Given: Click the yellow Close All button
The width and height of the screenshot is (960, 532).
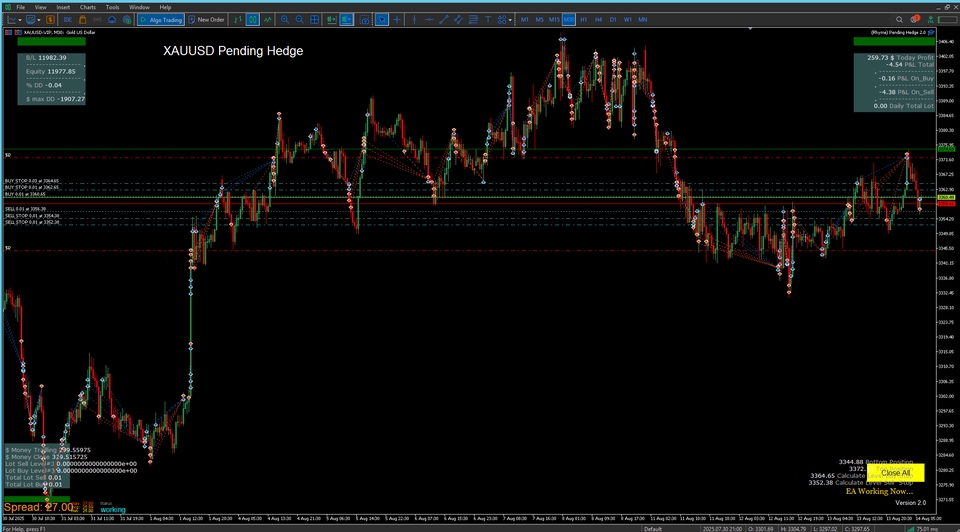Looking at the screenshot, I should coord(895,472).
